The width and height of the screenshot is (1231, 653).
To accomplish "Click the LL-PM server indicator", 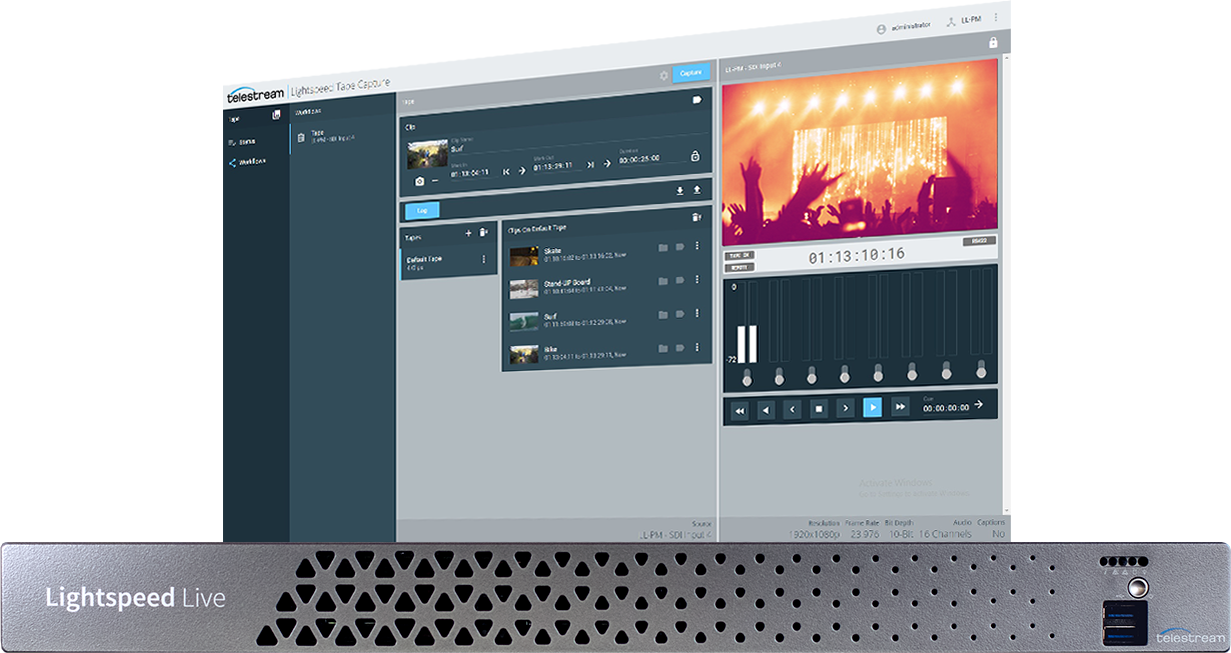I will (x=963, y=18).
